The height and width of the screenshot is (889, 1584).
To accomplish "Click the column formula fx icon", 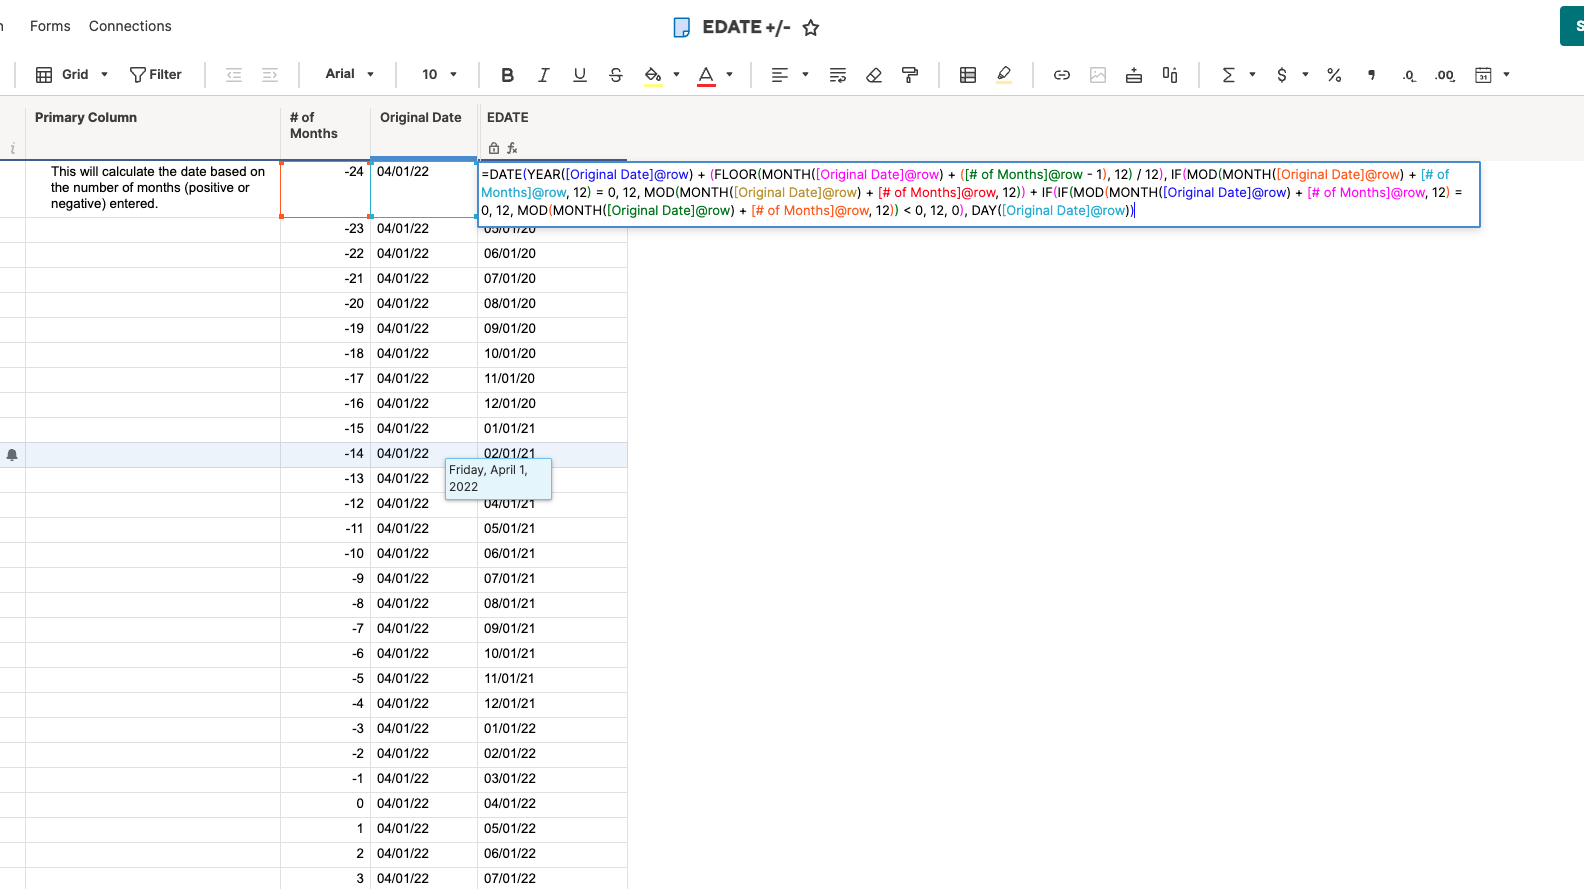I will 512,148.
